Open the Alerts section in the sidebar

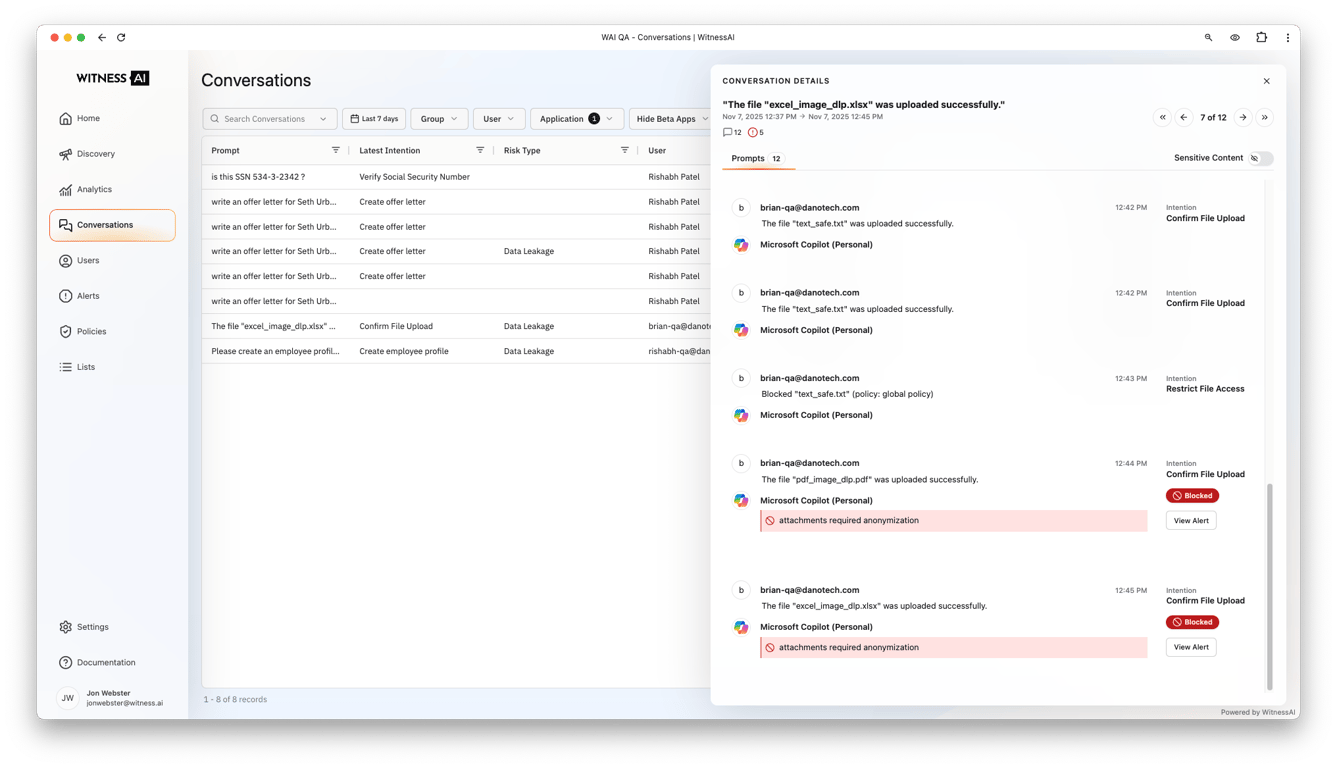pos(112,296)
